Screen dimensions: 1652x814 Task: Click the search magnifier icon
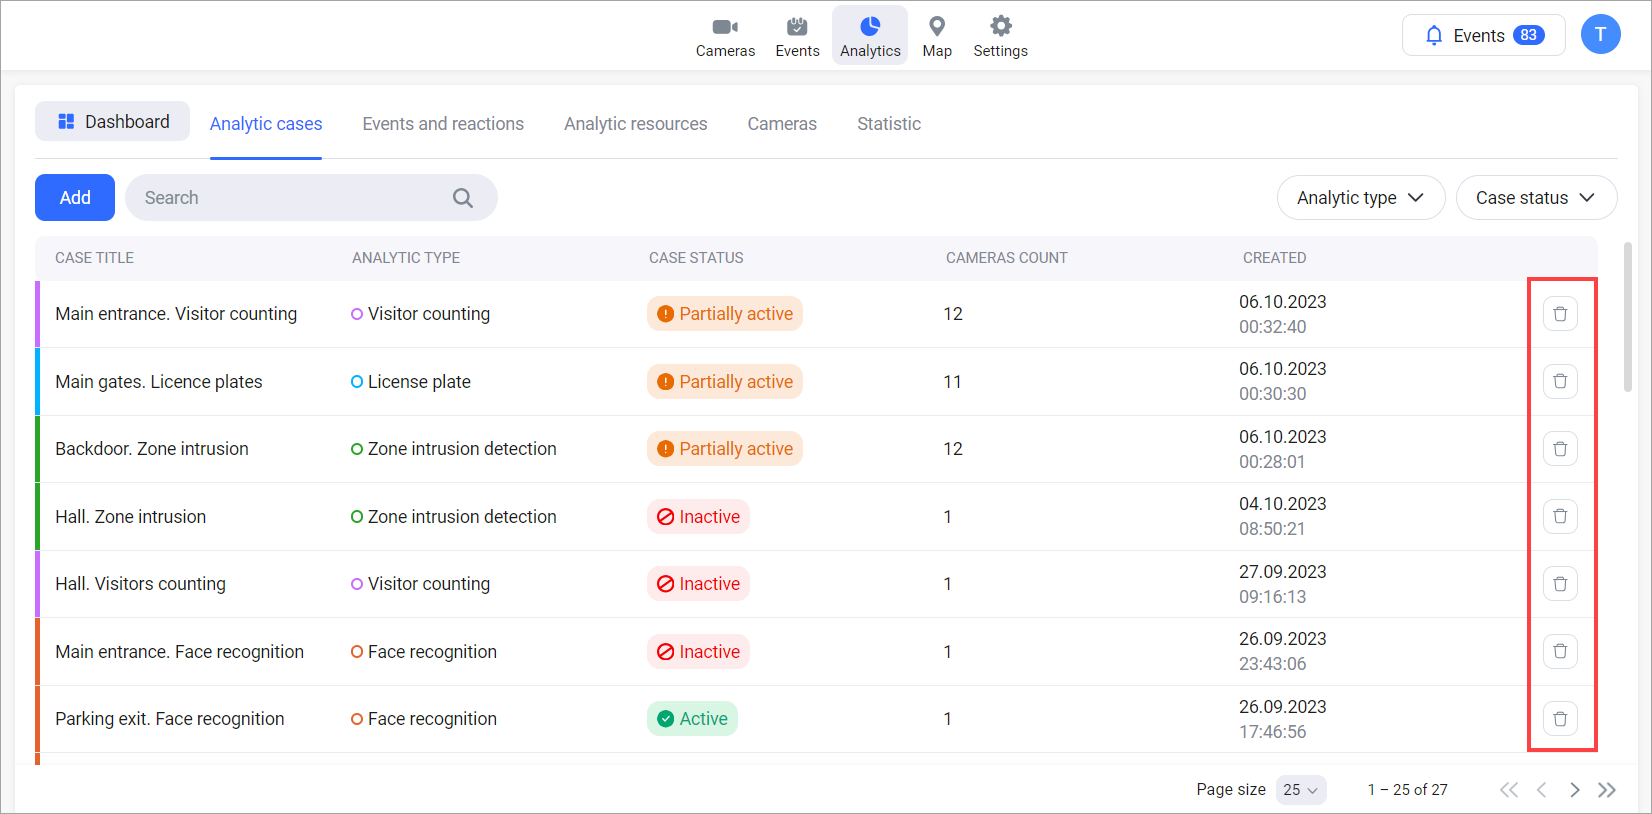(x=462, y=198)
